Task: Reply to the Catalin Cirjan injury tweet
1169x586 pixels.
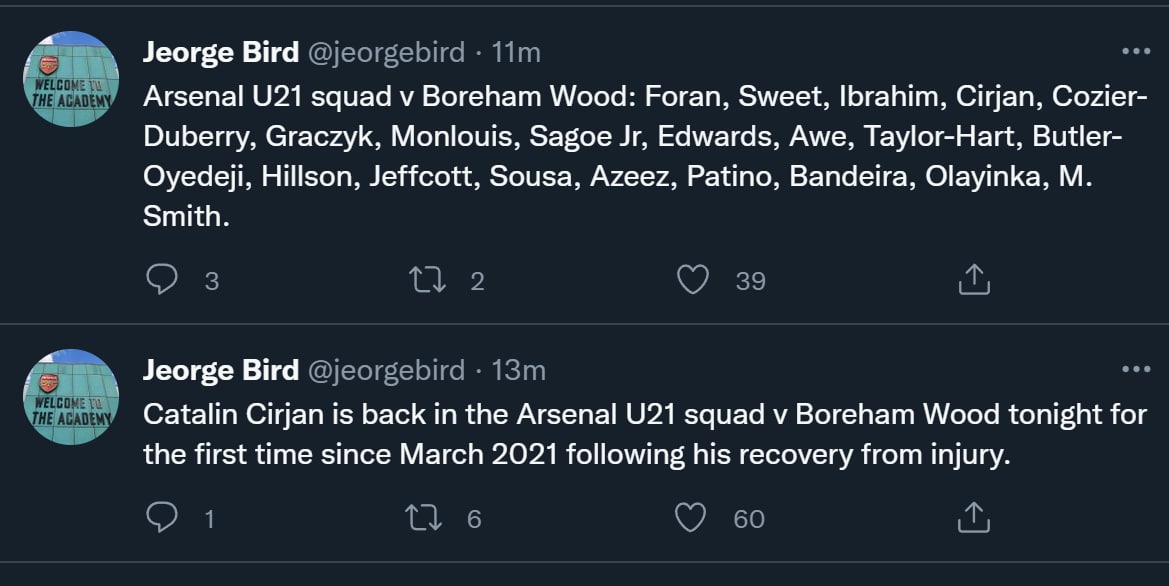Action: pos(161,517)
